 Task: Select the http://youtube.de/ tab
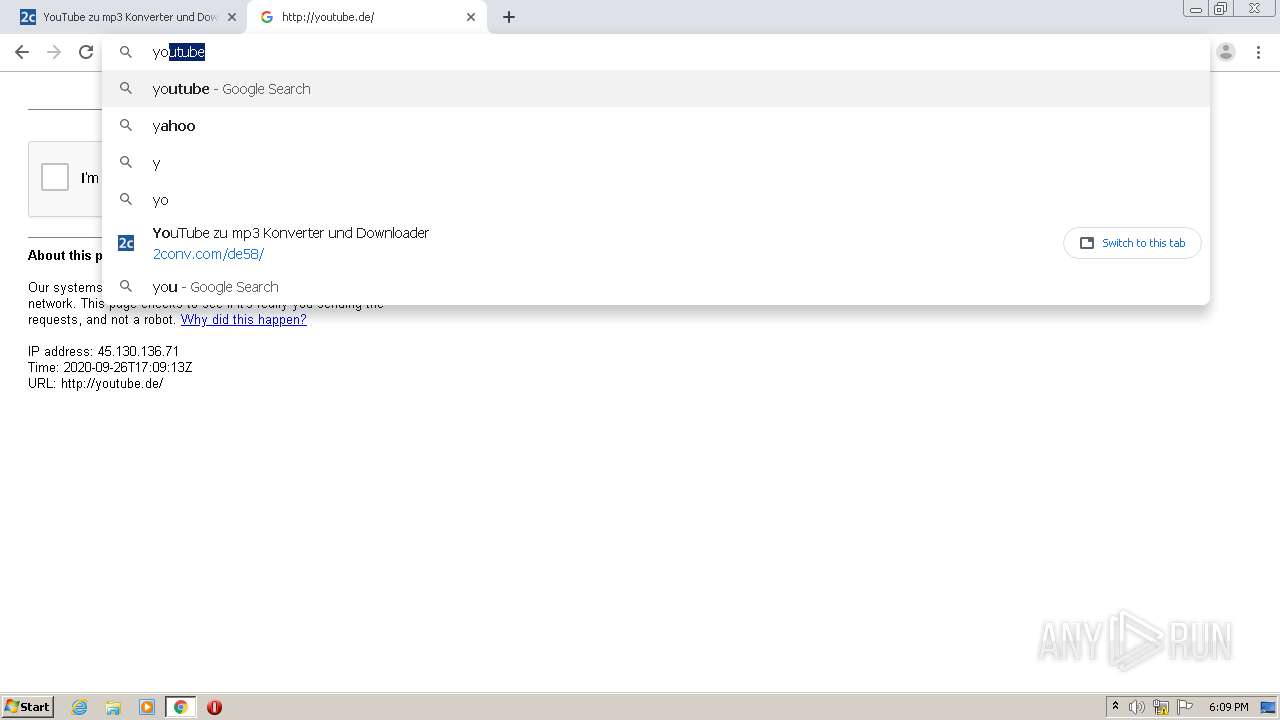tap(366, 17)
